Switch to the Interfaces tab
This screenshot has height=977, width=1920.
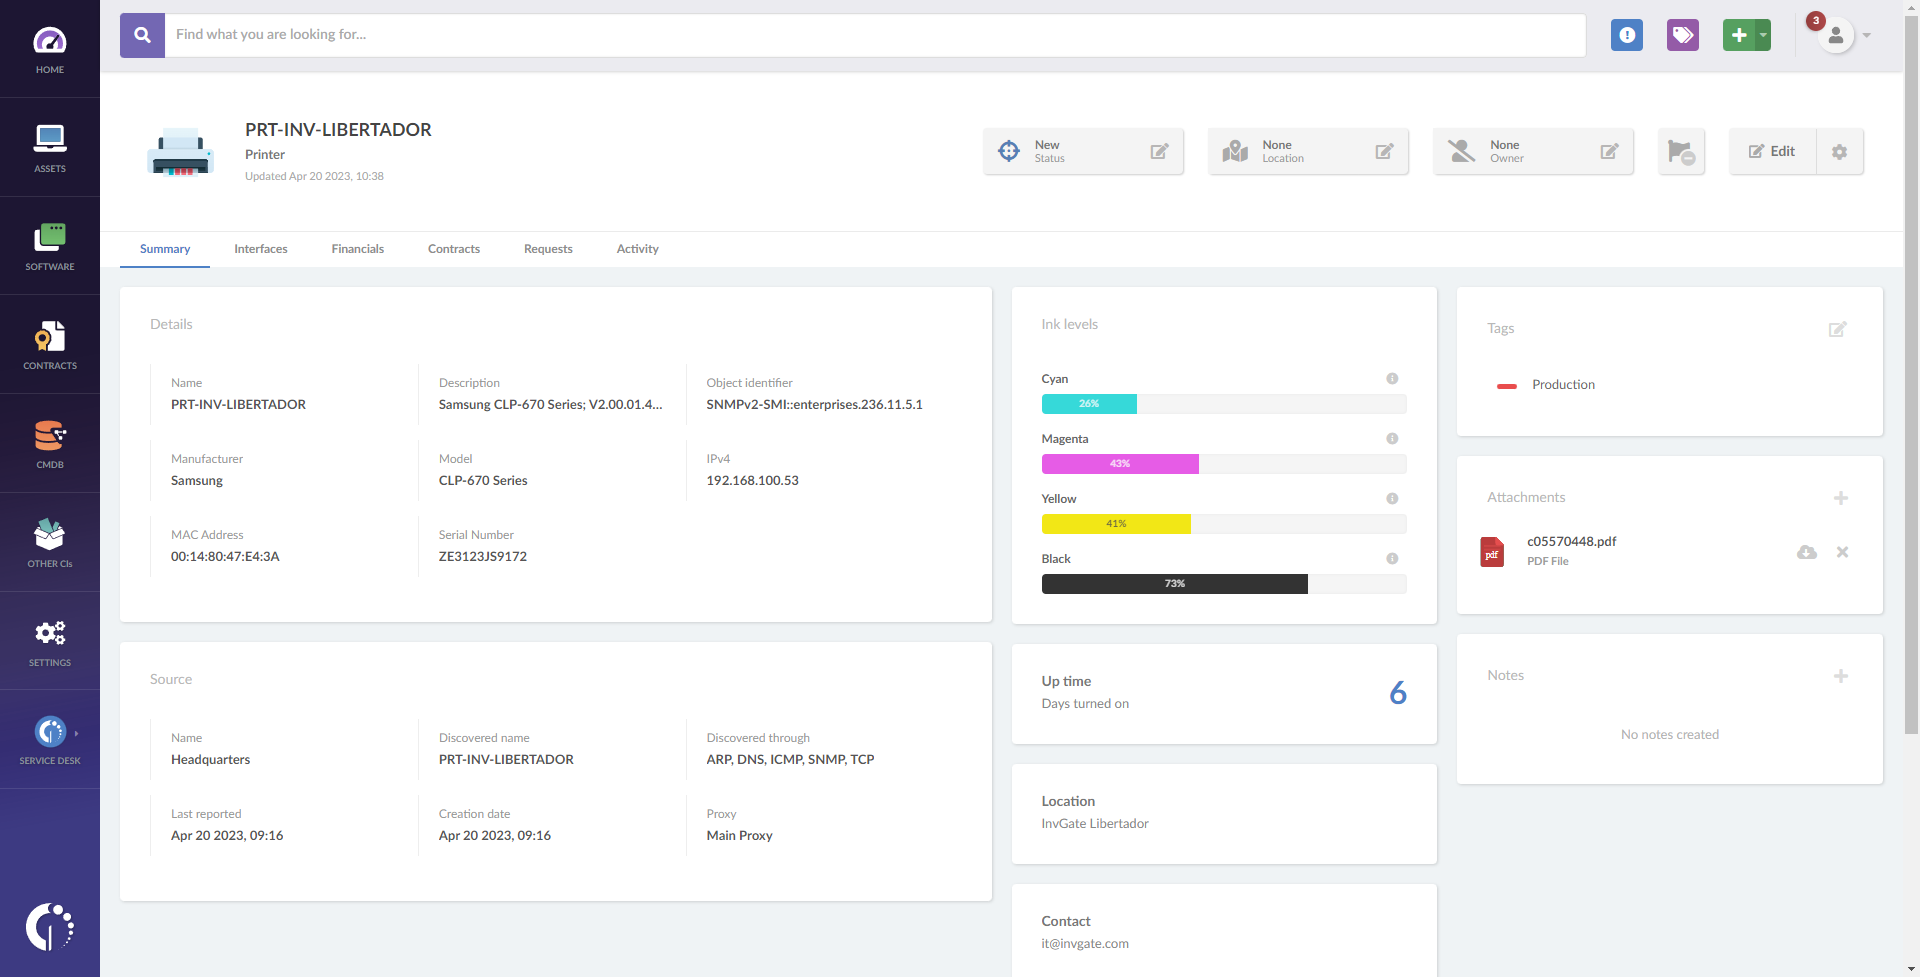[260, 249]
